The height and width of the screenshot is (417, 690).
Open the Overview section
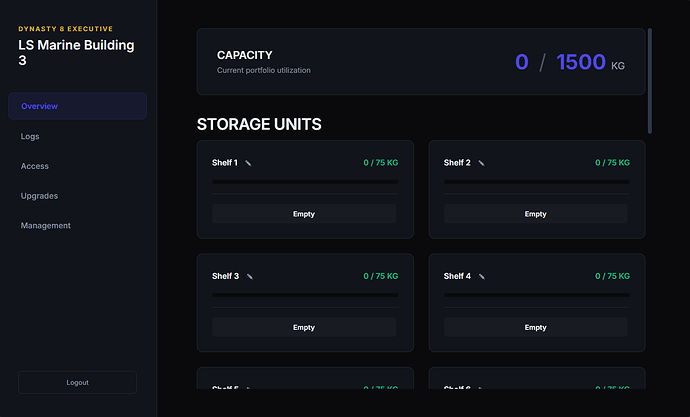77,106
